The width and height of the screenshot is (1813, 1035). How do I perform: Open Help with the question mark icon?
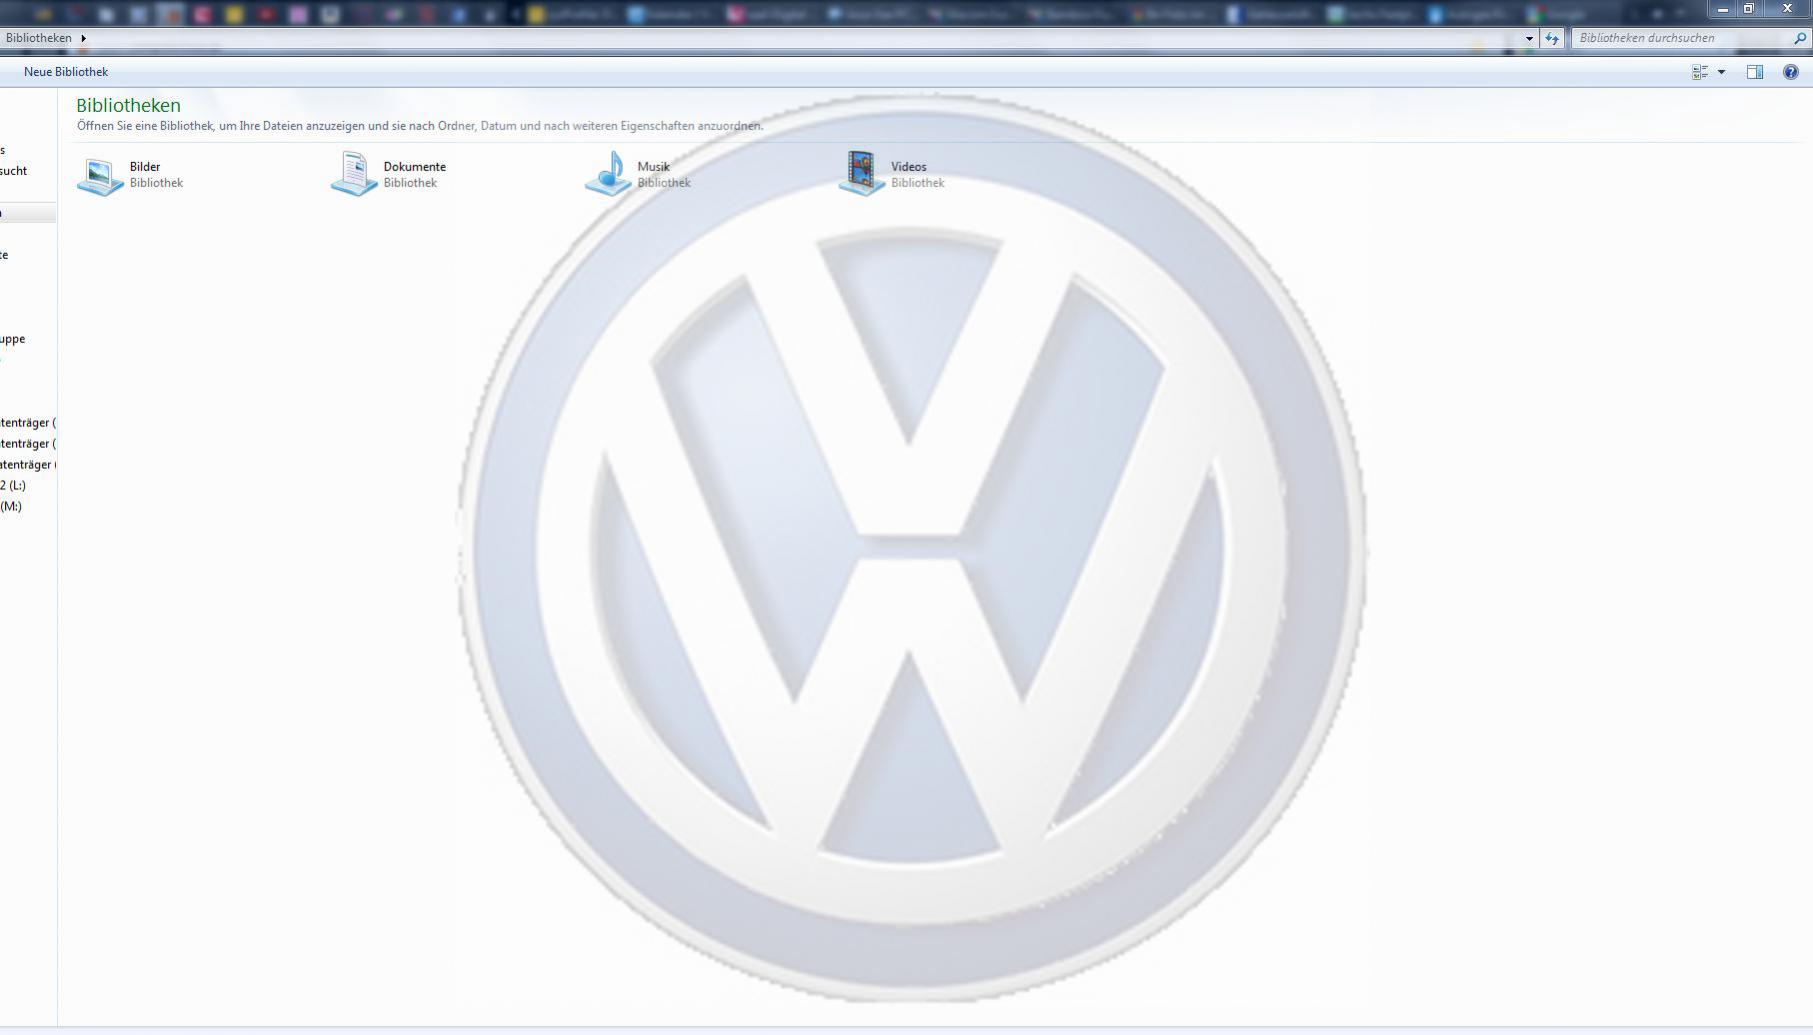point(1791,72)
